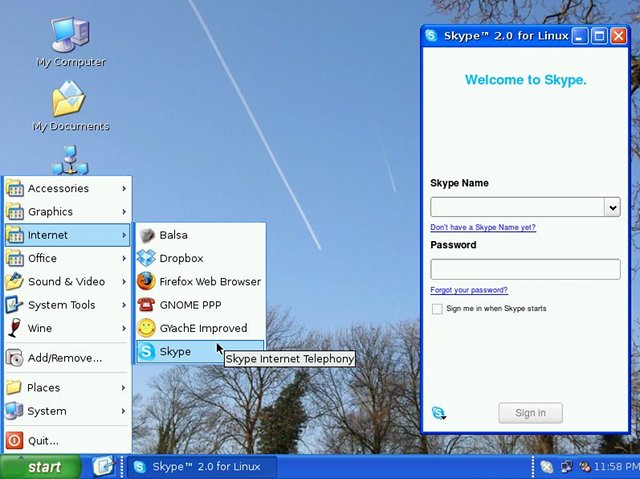This screenshot has height=479, width=640.
Task: Choose the Dropbox menu entry
Action: tap(200, 258)
